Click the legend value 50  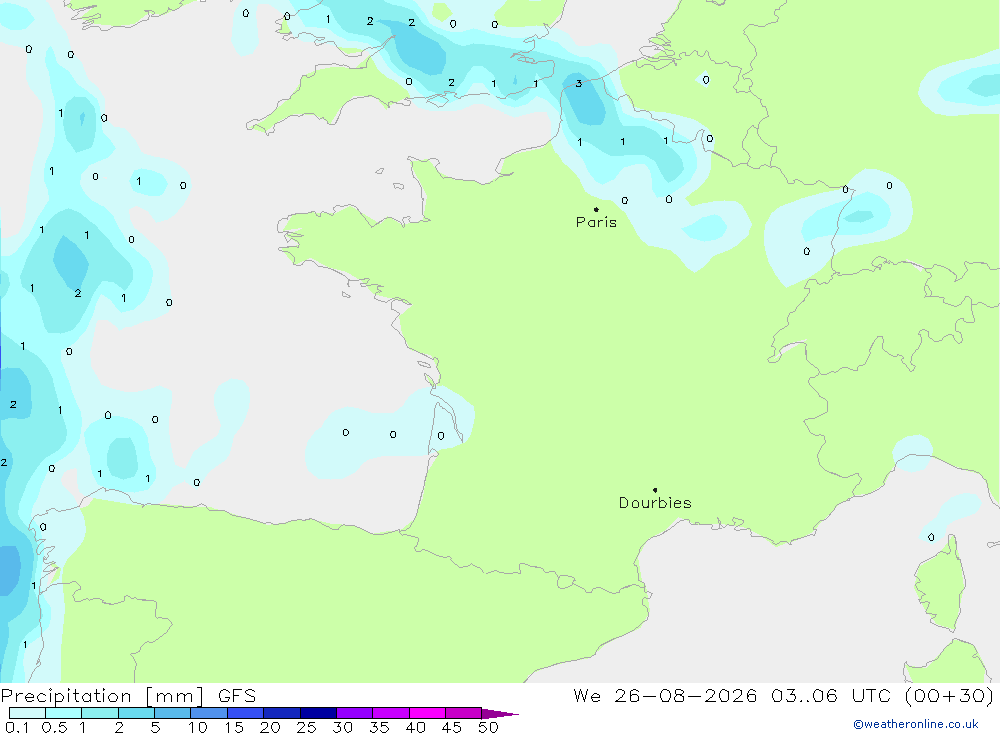[488, 727]
